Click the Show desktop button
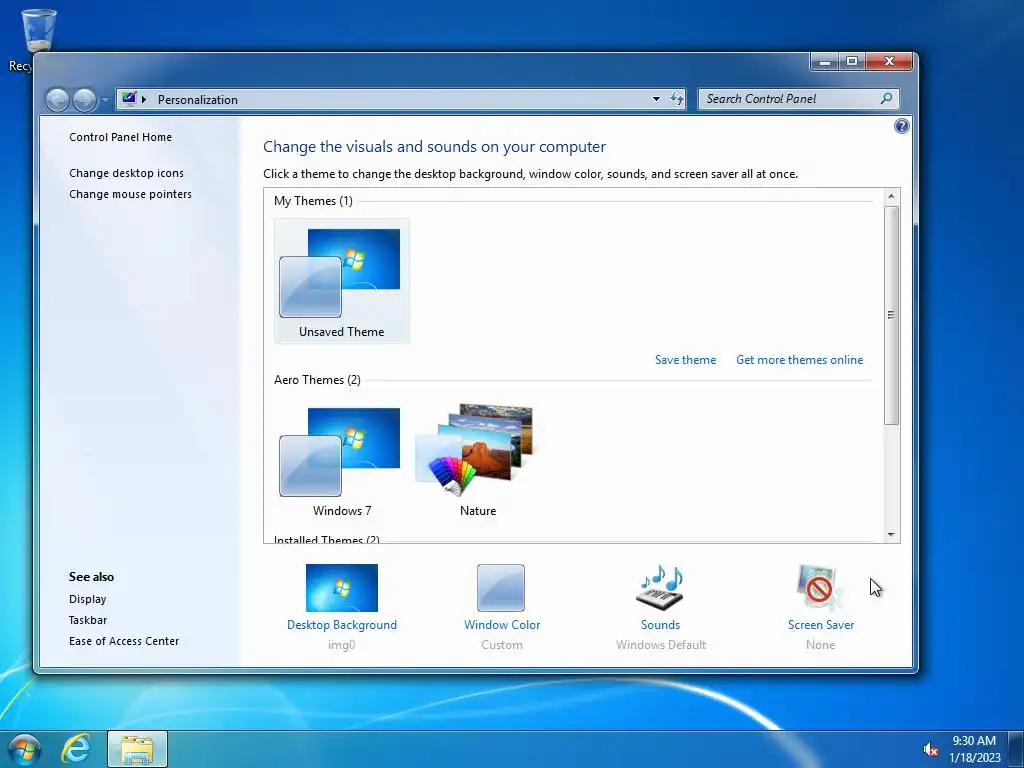 (x=1016, y=749)
